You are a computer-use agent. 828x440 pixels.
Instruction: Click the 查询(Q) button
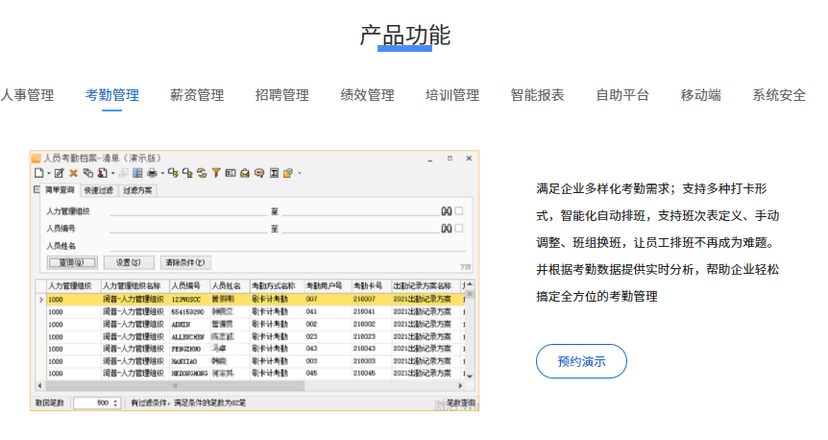72,263
